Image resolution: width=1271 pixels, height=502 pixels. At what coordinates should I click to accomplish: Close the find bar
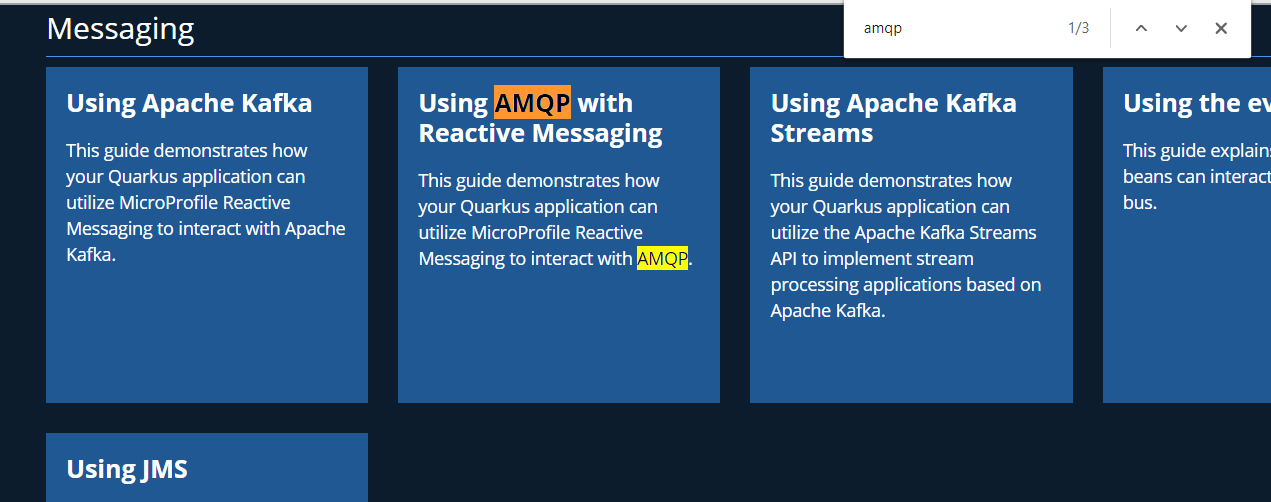pyautogui.click(x=1221, y=28)
